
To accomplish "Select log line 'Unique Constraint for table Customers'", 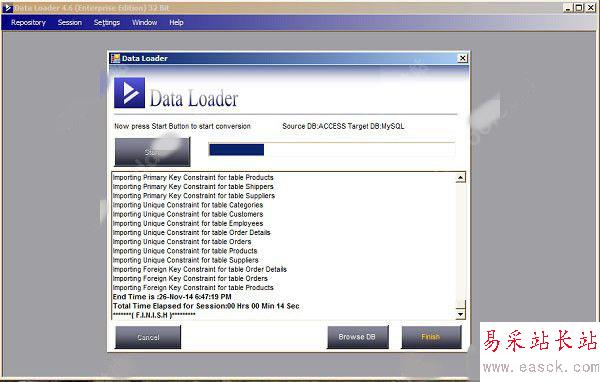I will tap(188, 214).
